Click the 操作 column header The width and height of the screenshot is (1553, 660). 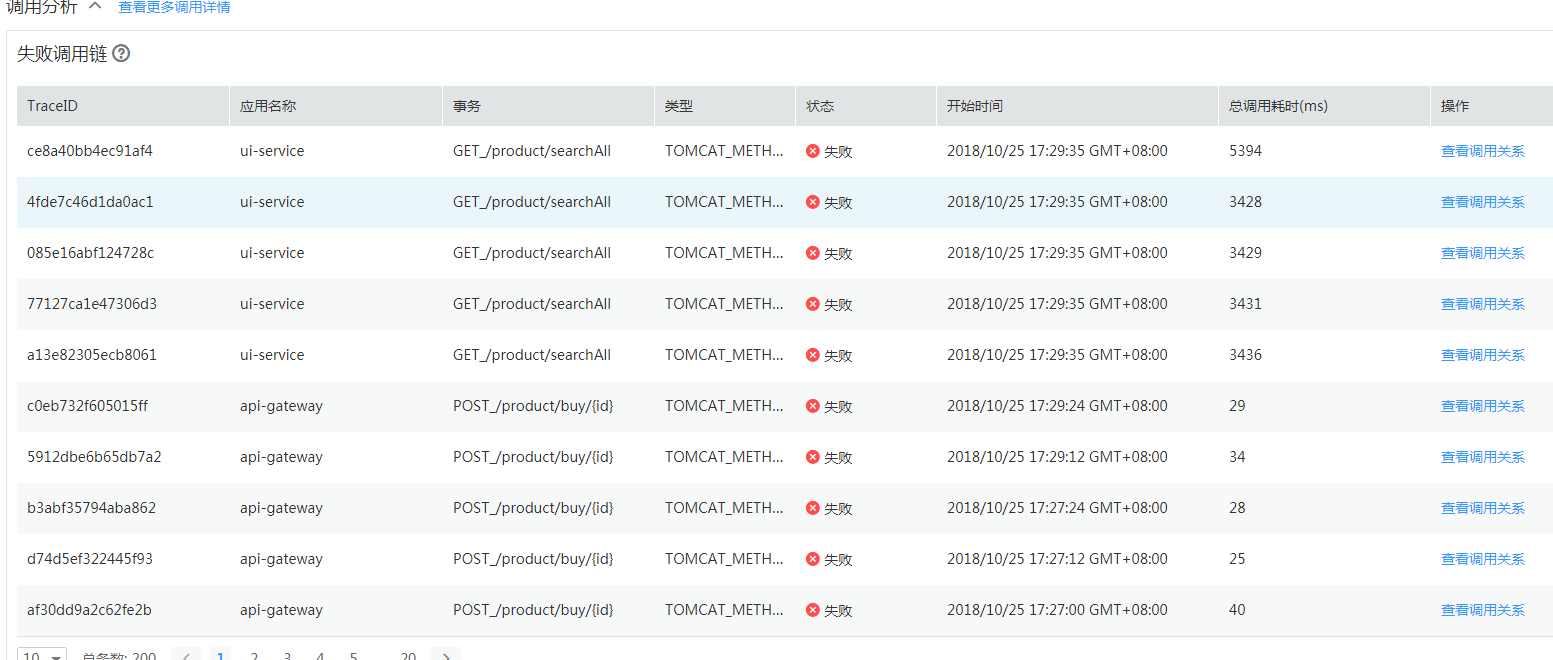1491,106
